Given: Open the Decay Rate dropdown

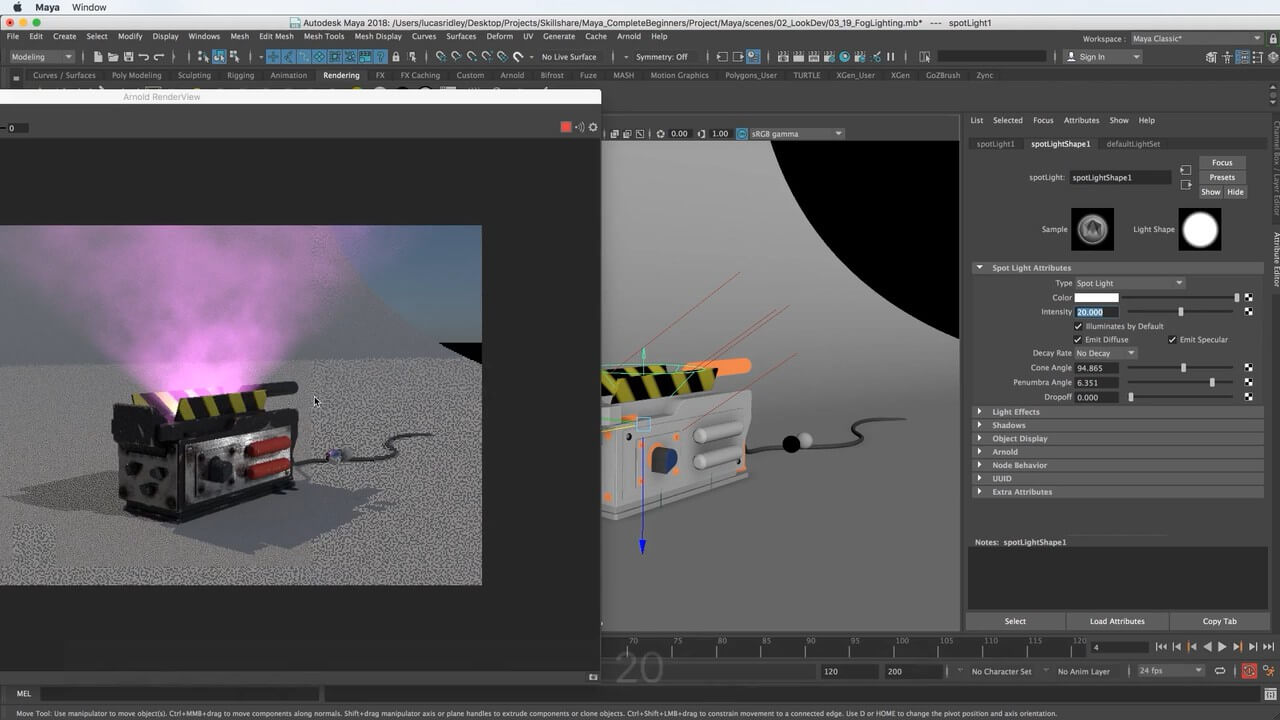Looking at the screenshot, I should pos(1105,353).
